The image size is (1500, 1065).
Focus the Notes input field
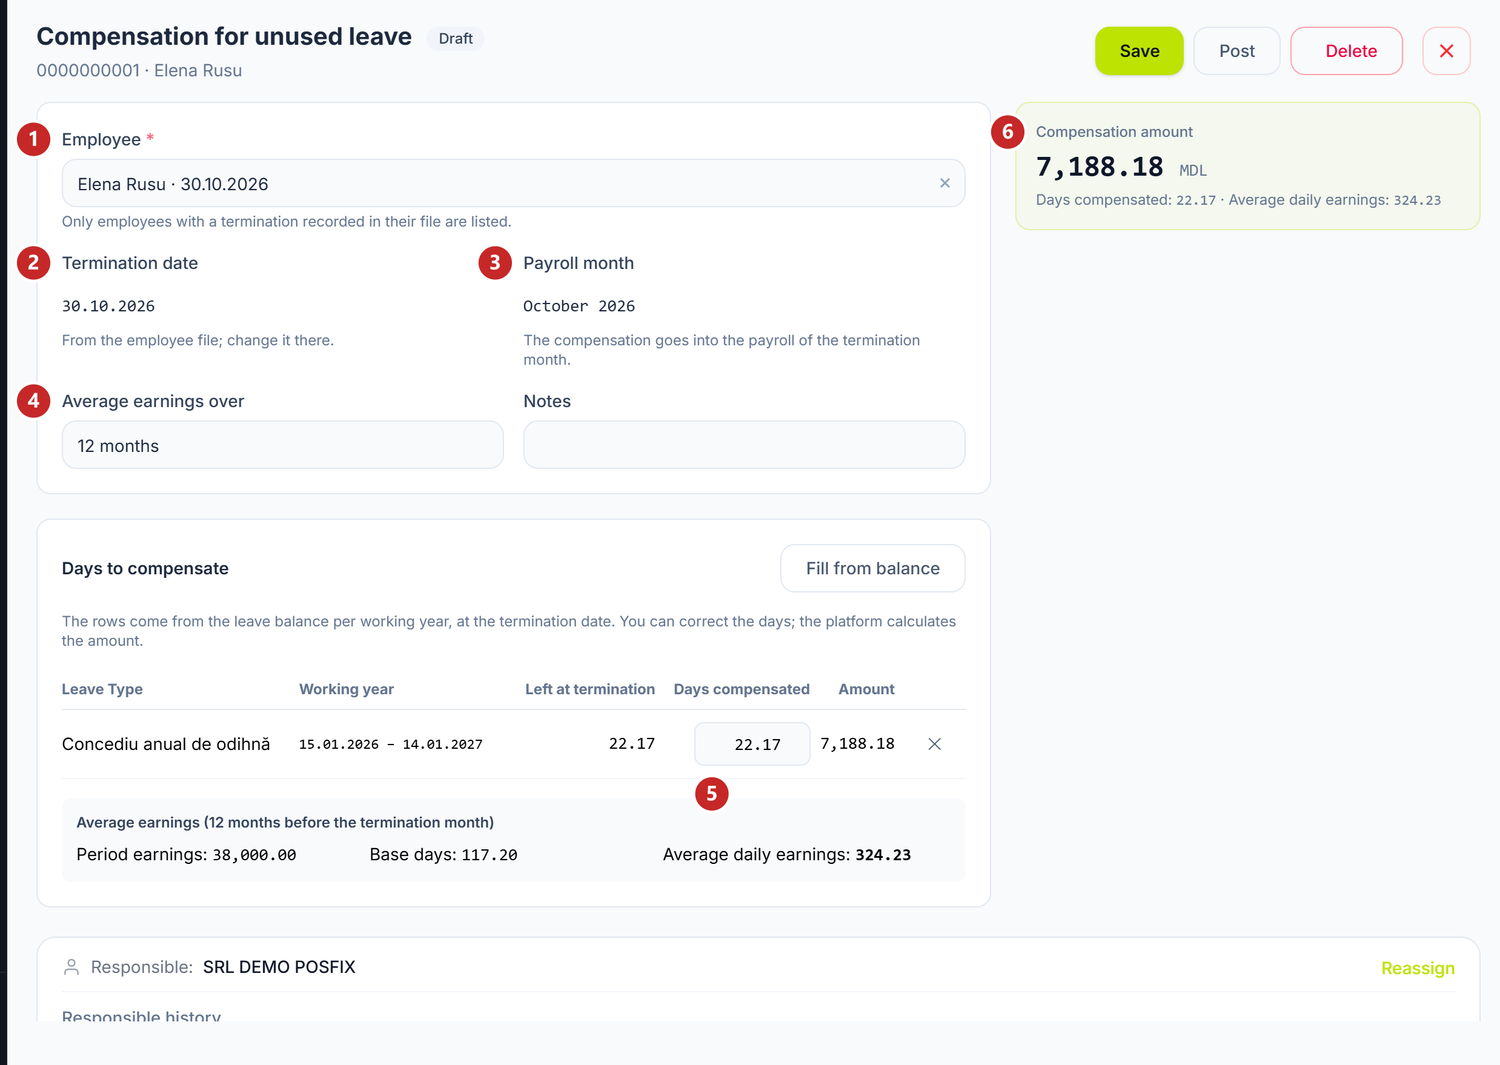[744, 445]
